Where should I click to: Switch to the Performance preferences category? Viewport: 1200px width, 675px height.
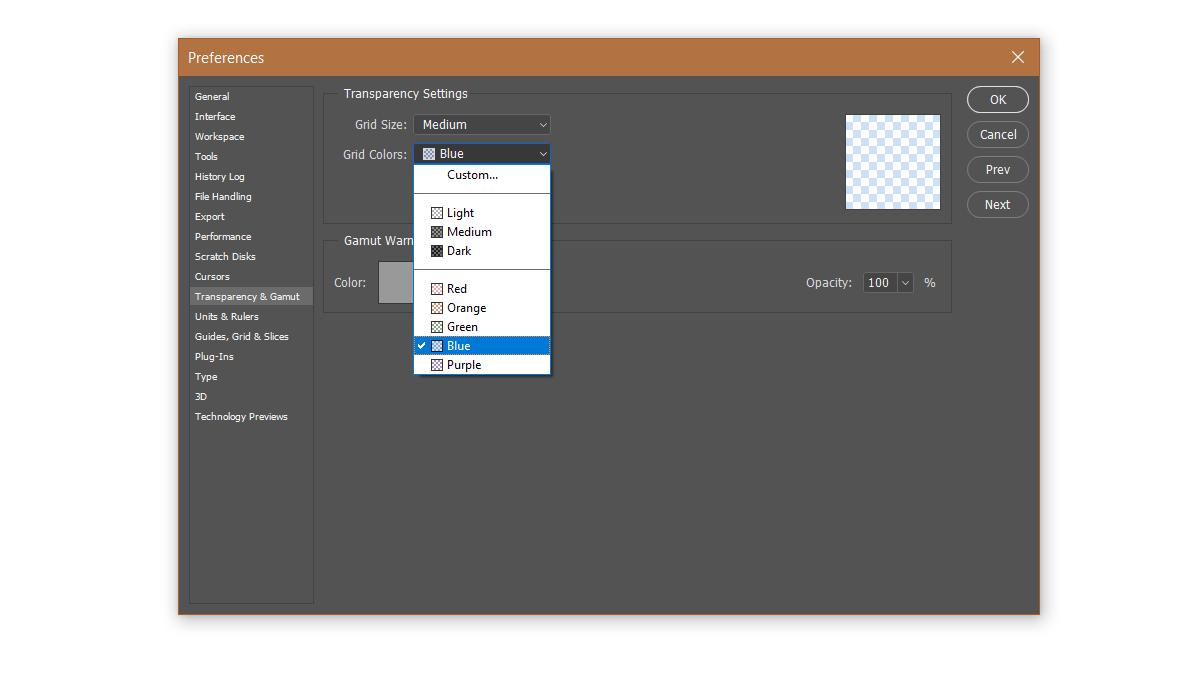[x=223, y=237]
